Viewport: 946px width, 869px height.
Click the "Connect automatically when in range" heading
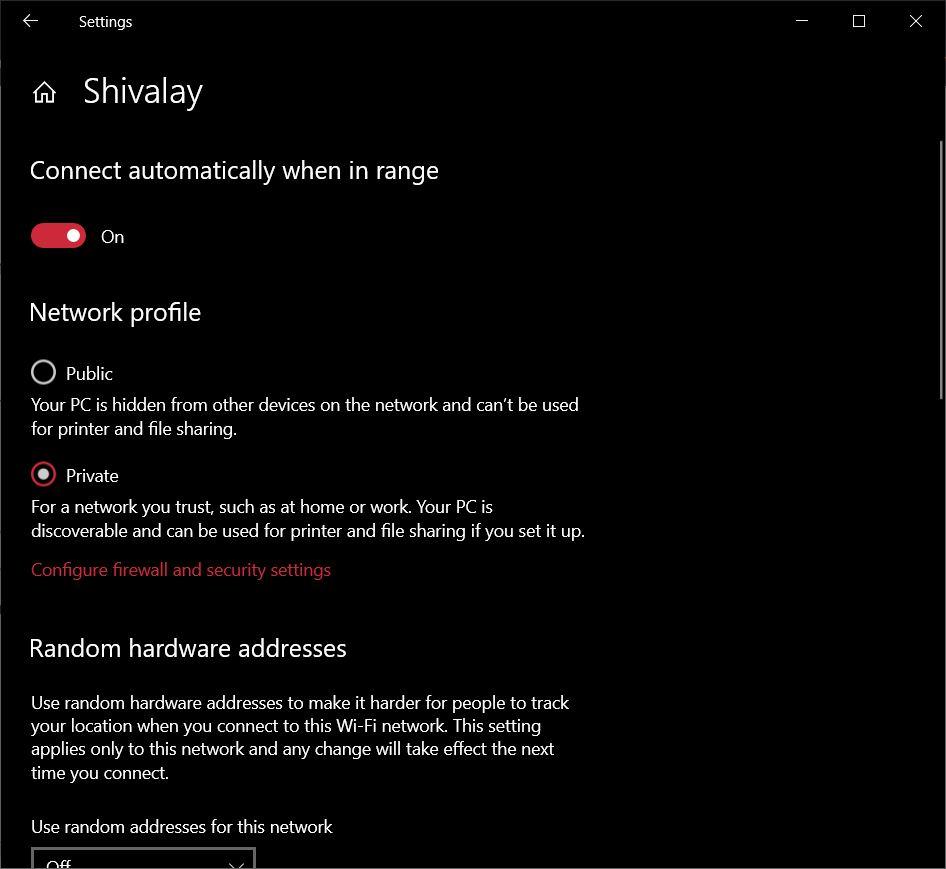[x=234, y=170]
